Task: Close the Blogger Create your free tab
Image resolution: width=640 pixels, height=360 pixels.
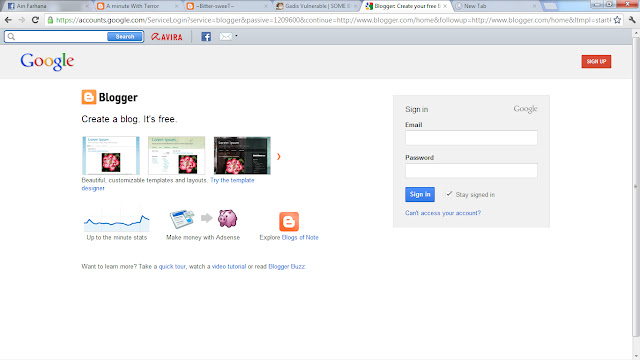Action: 445,6
